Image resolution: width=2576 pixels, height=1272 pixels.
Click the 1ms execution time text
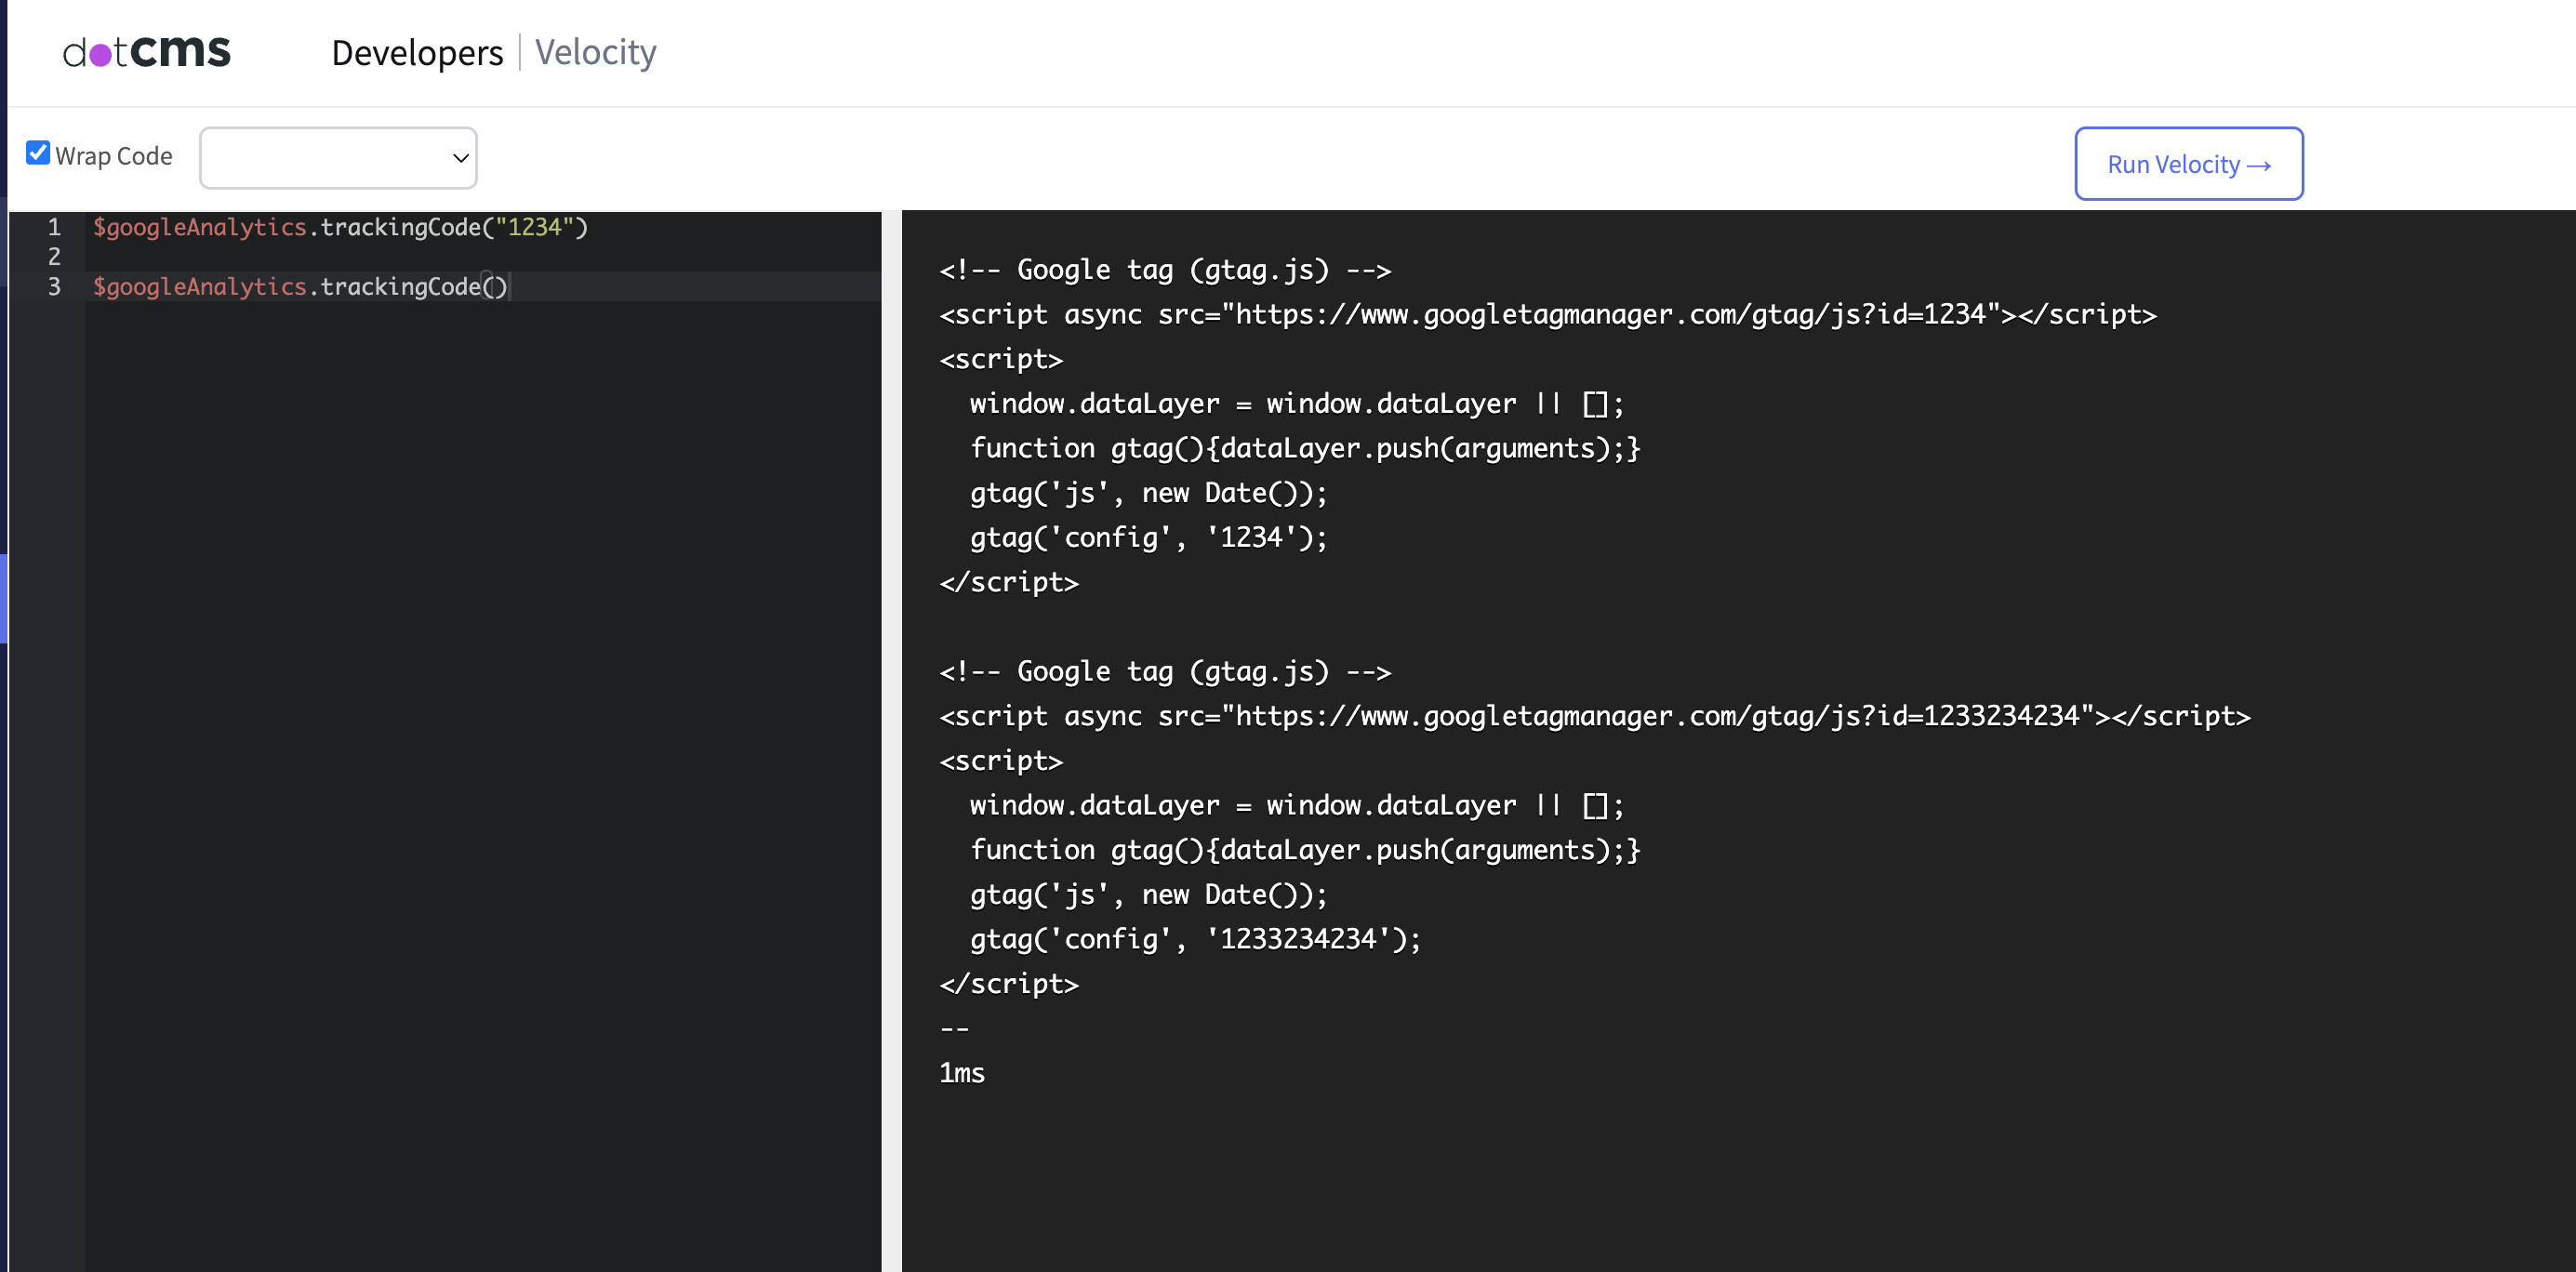[962, 1073]
